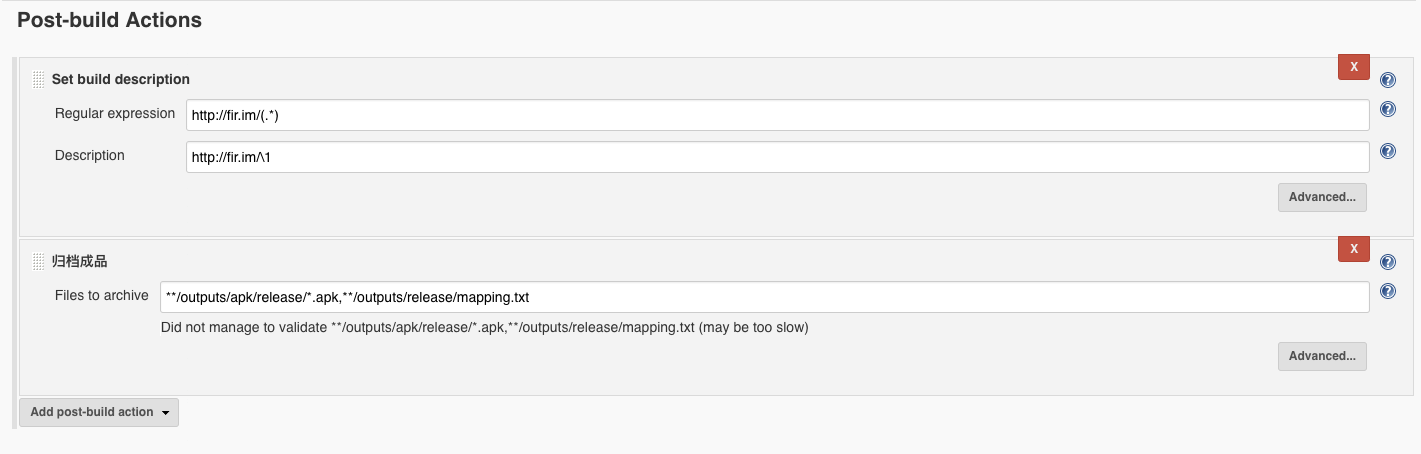This screenshot has width=1421, height=454.
Task: Select the 归档成品 section title
Action: pos(79,261)
